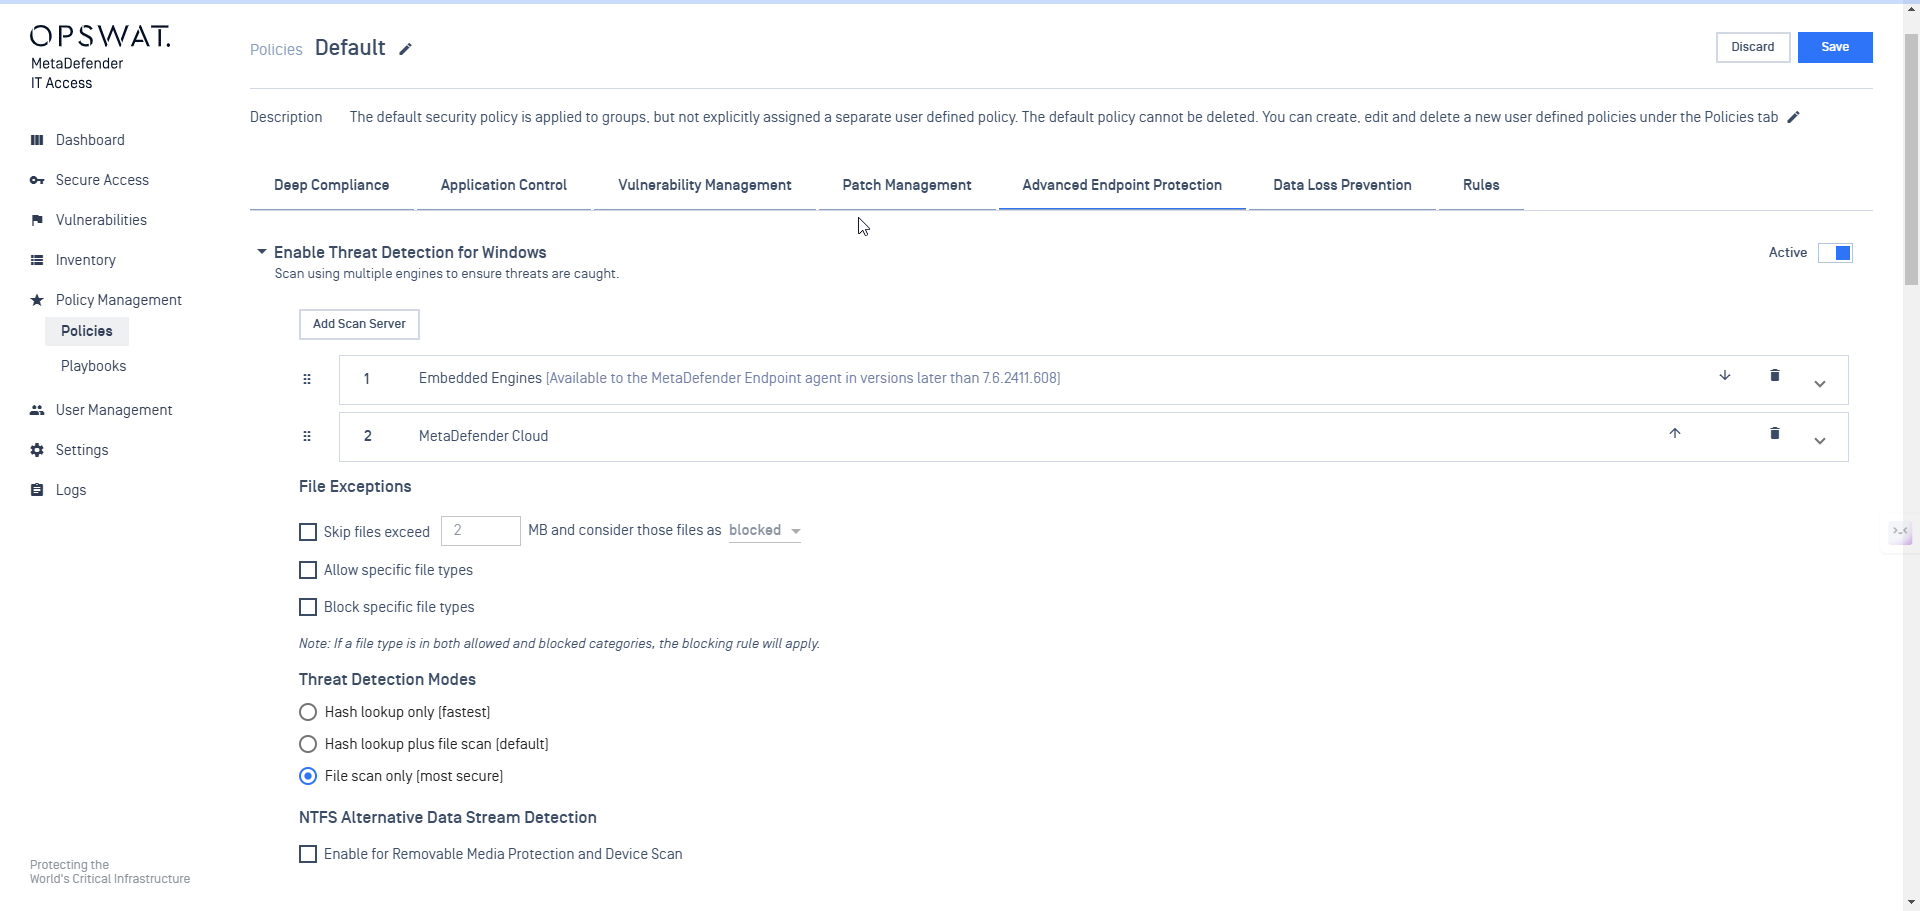Edit the description with pencil icon
The width and height of the screenshot is (1920, 911).
(1793, 117)
